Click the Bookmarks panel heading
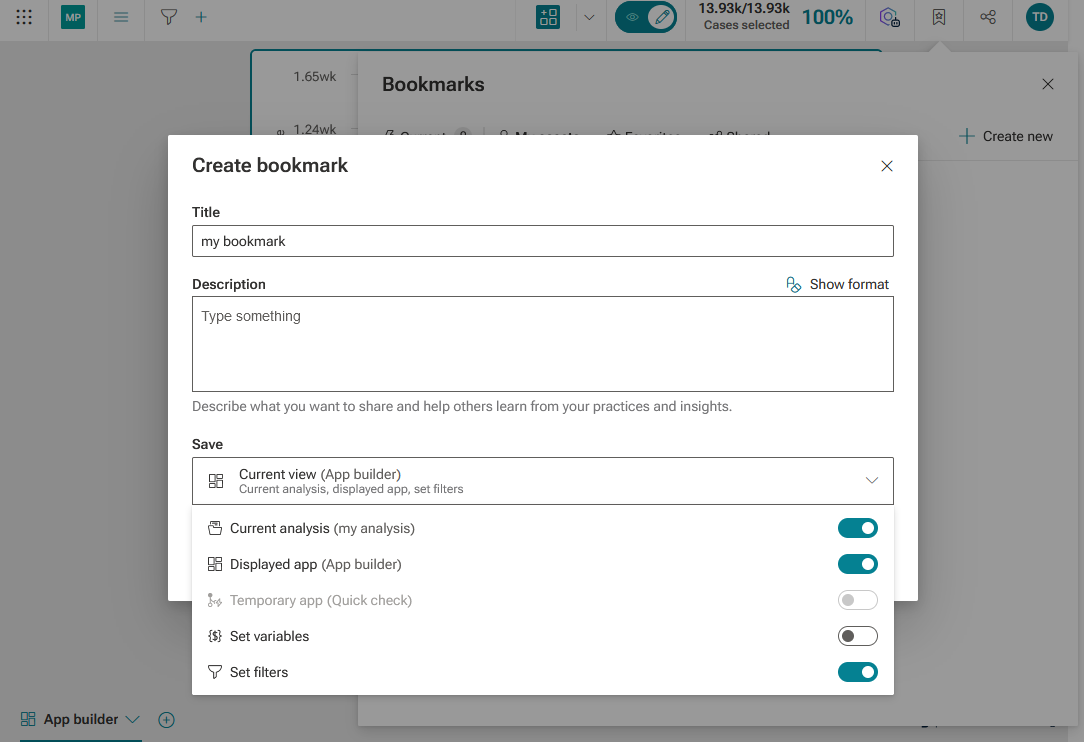This screenshot has height=742, width=1084. 433,84
